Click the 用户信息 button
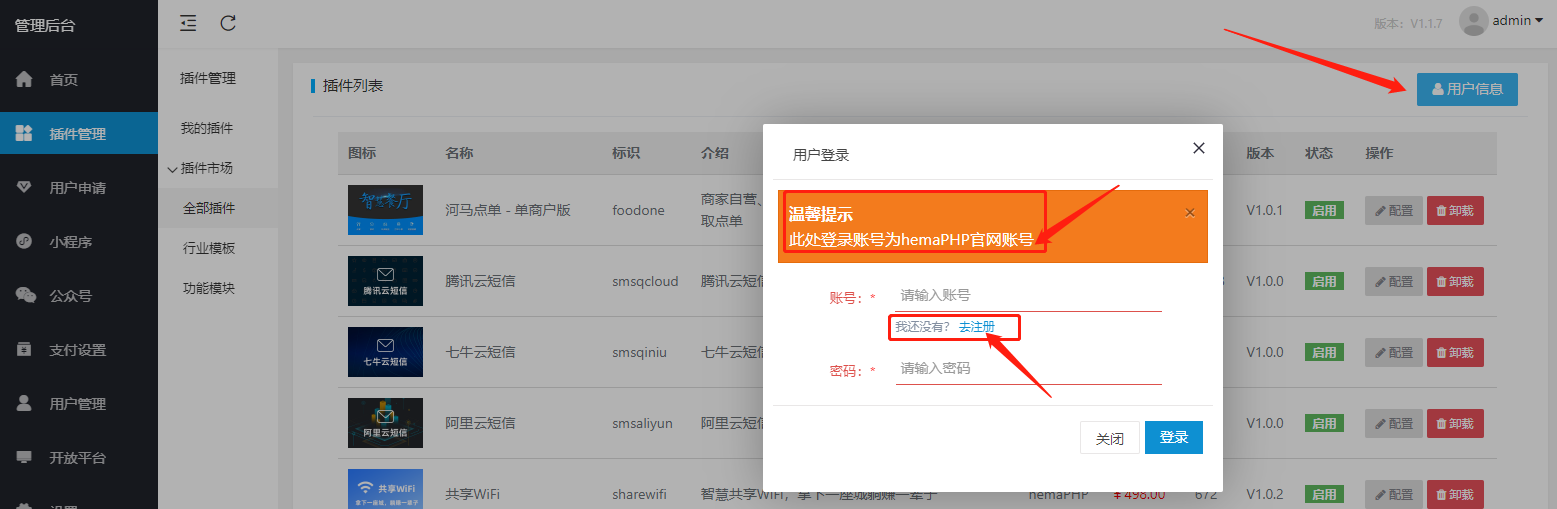The image size is (1557, 509). click(1467, 89)
